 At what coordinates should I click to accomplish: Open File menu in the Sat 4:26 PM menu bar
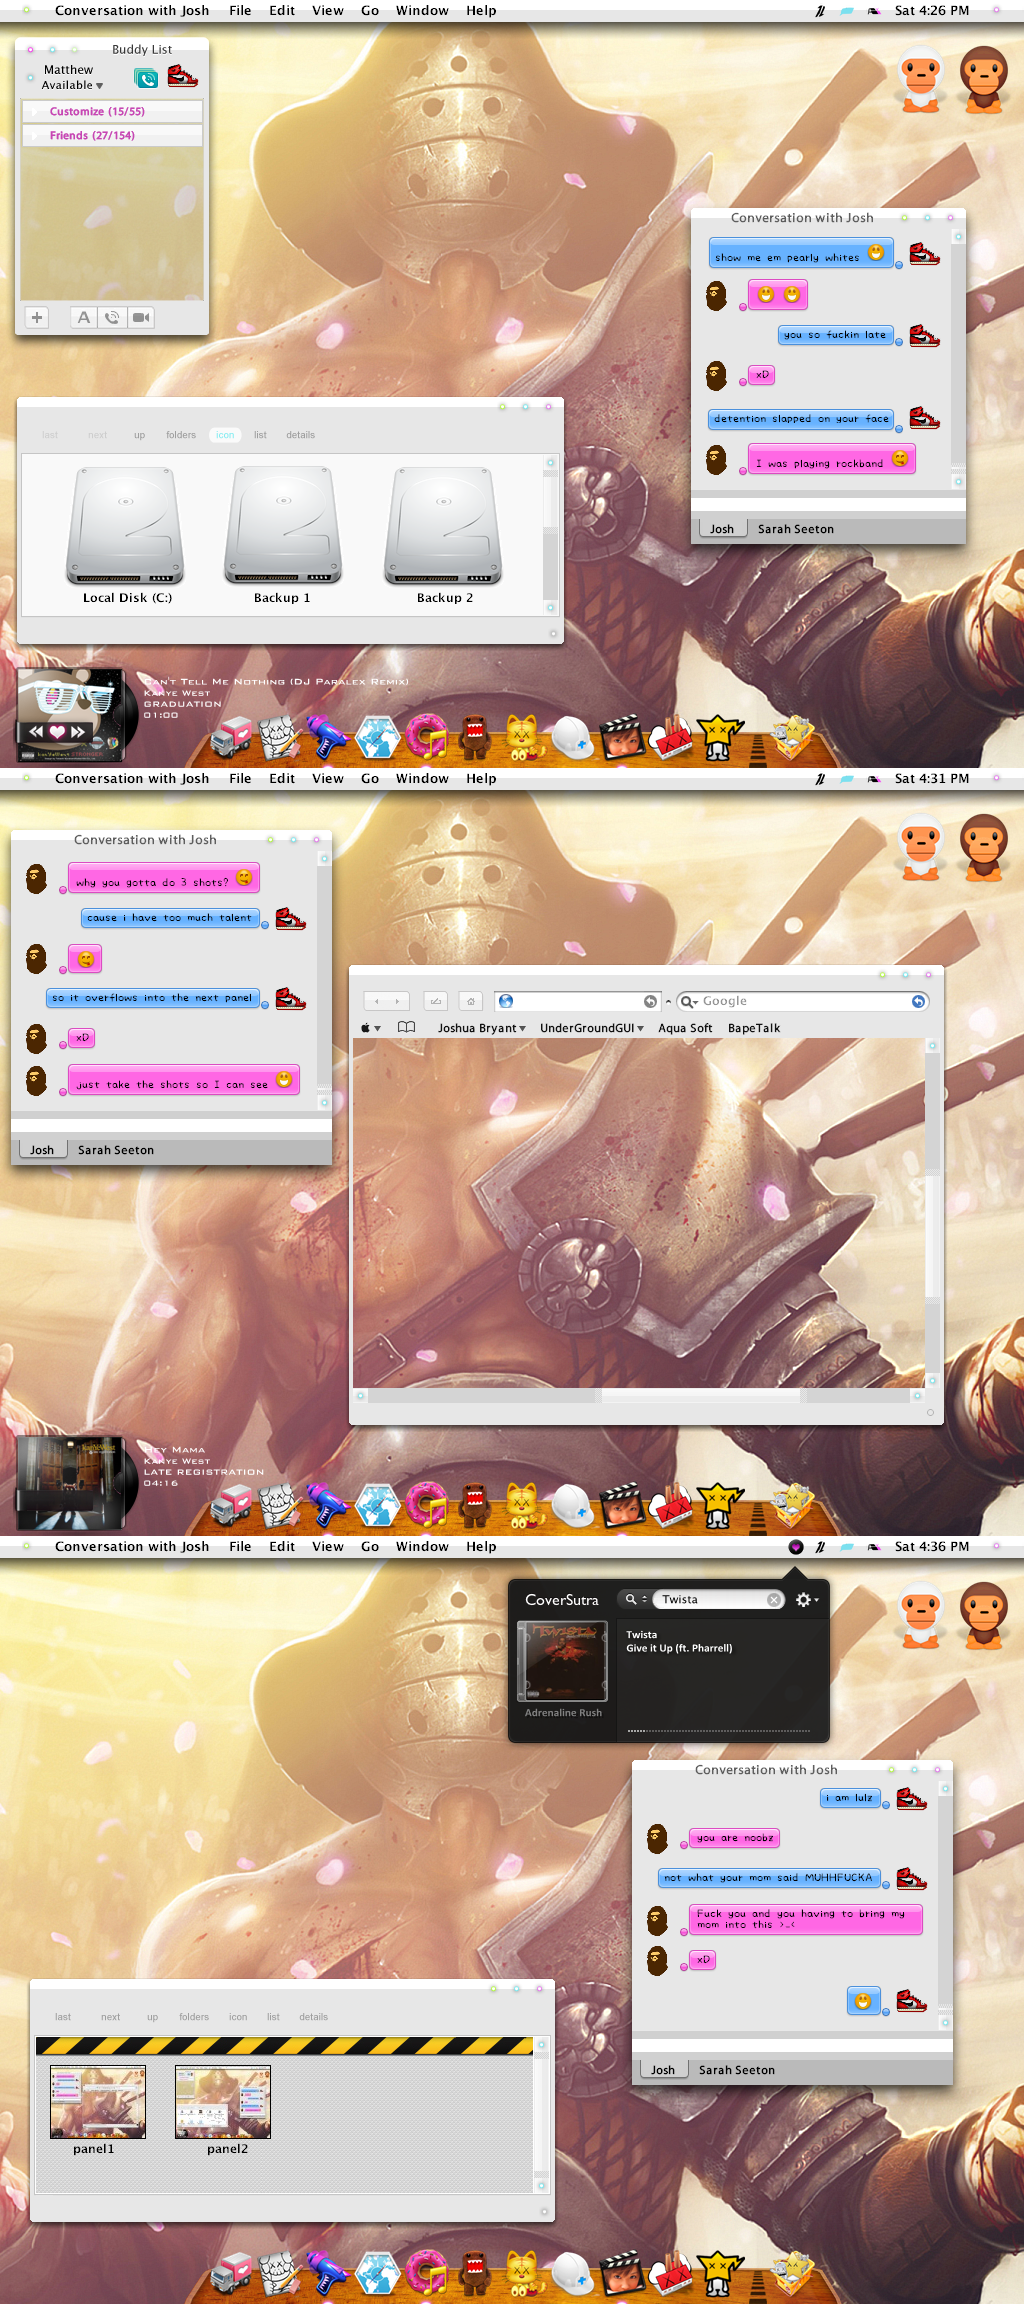240,10
